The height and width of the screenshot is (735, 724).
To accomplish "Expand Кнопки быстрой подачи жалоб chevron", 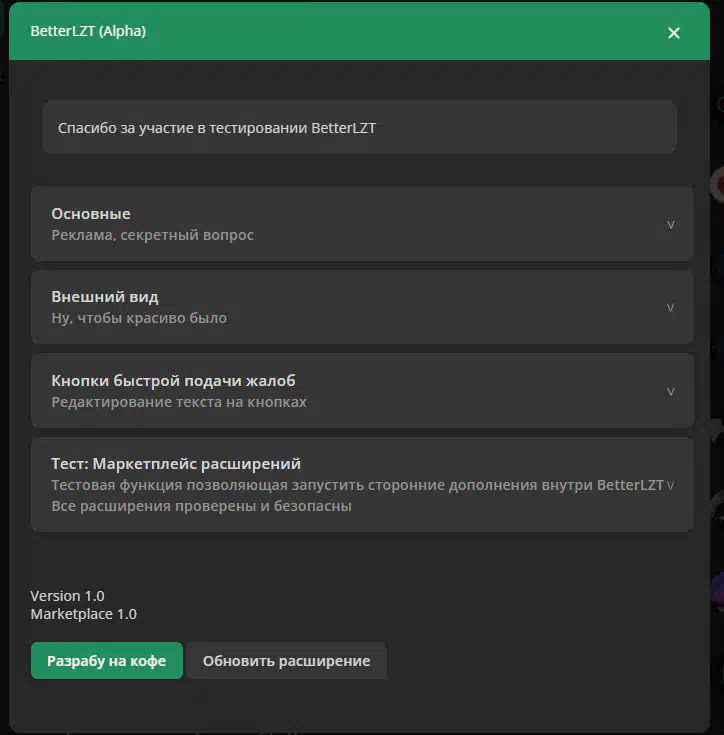I will (x=671, y=391).
